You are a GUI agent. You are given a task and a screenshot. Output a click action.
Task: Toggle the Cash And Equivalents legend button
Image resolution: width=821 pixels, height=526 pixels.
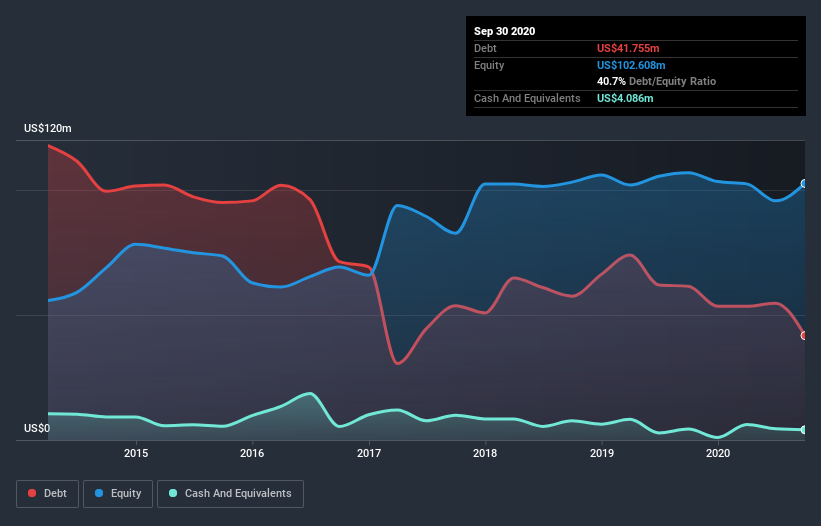(x=230, y=494)
